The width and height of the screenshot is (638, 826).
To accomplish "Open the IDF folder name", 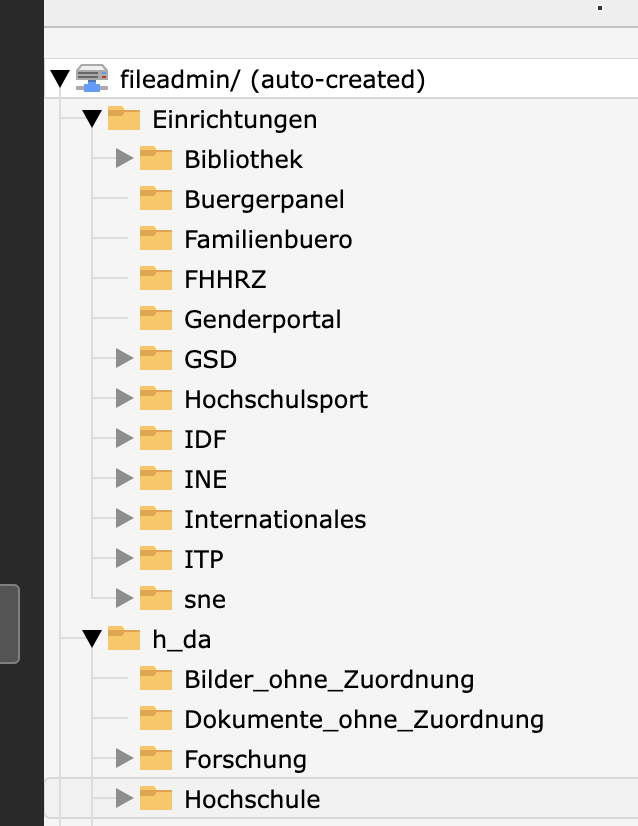I will click(x=205, y=439).
